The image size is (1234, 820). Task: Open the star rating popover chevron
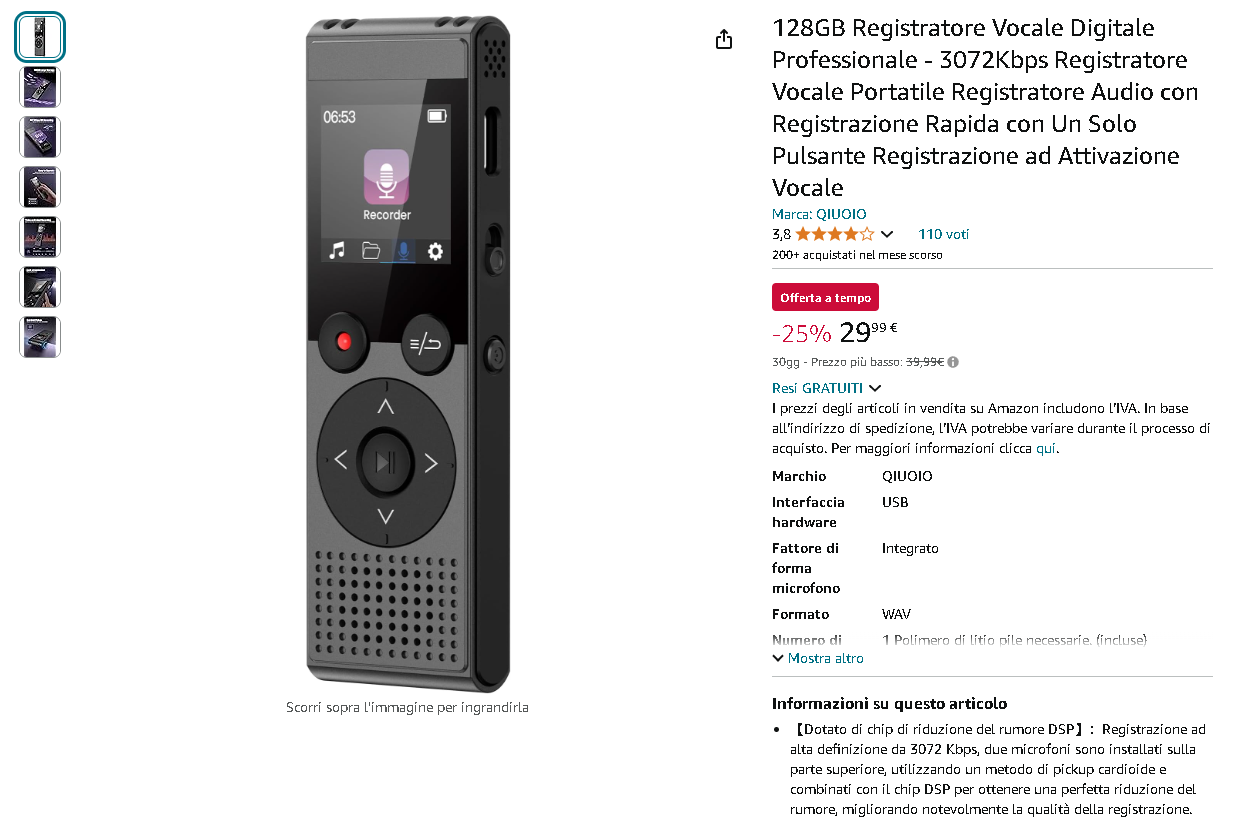886,235
